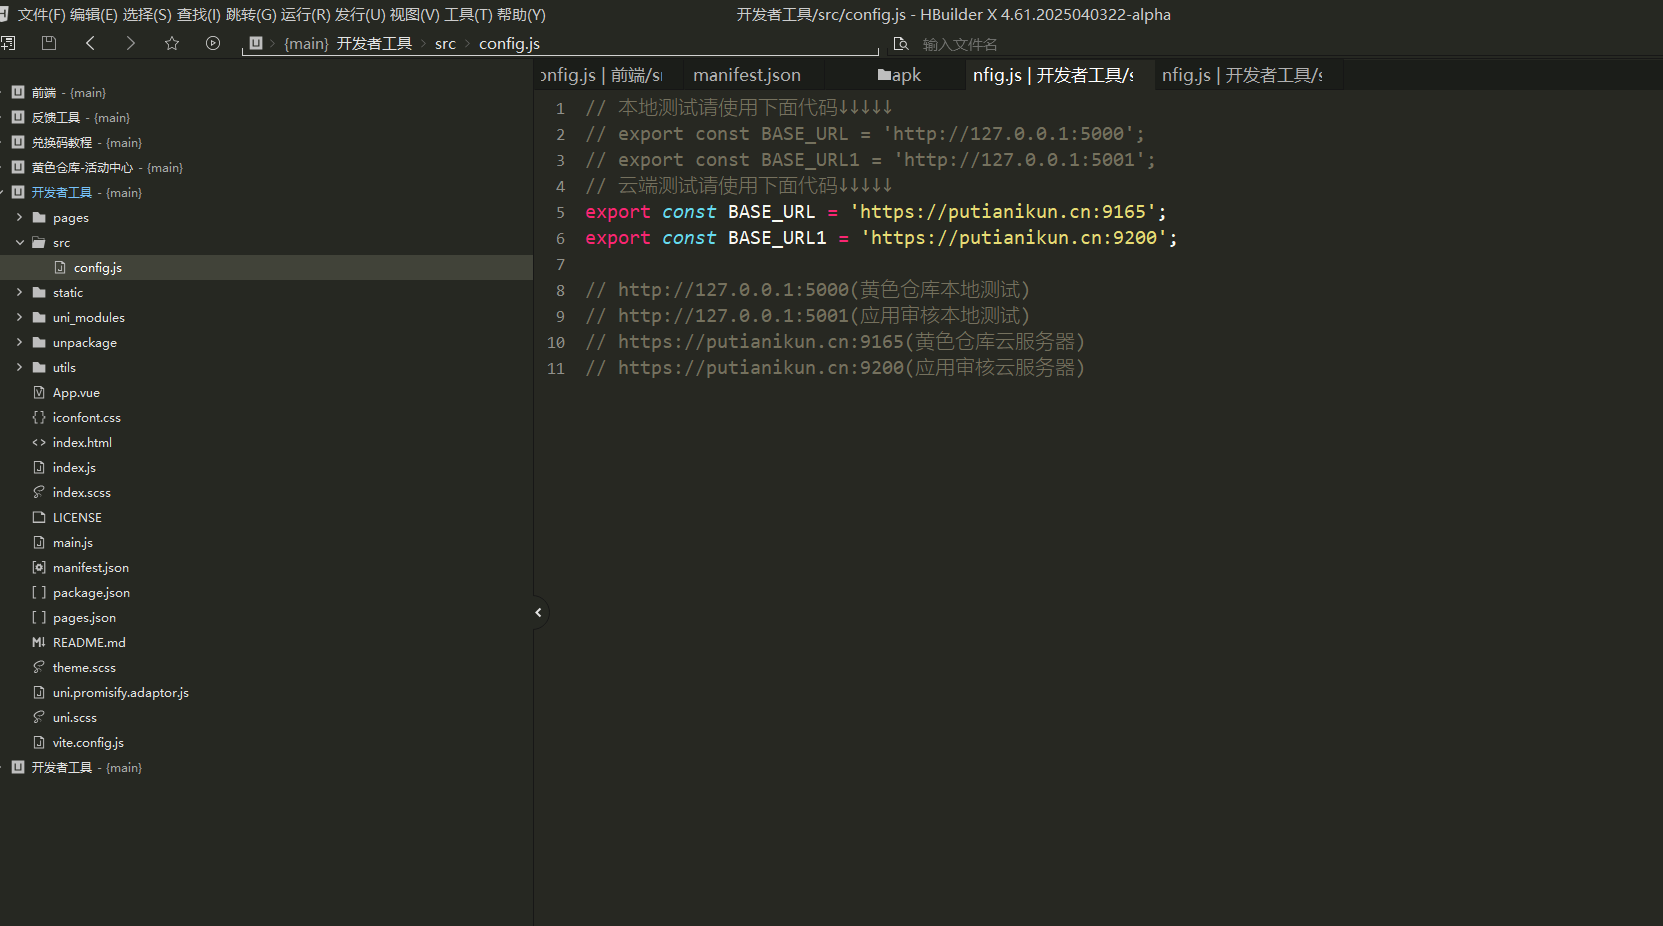The image size is (1663, 926).
Task: Open vite.config.js in the file tree
Action: click(x=88, y=742)
